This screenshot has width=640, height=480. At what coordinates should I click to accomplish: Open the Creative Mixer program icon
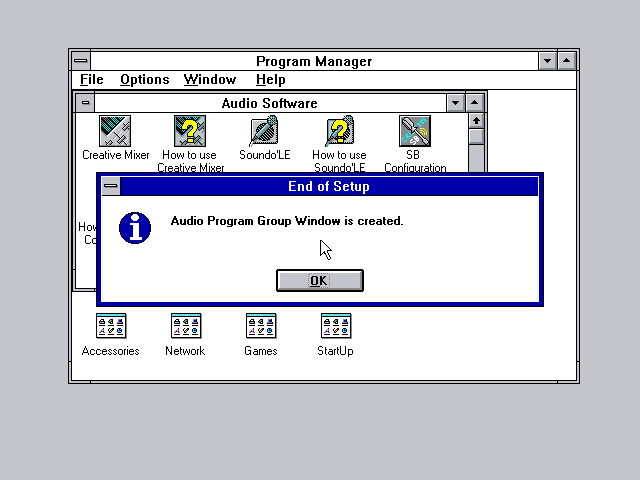[115, 131]
